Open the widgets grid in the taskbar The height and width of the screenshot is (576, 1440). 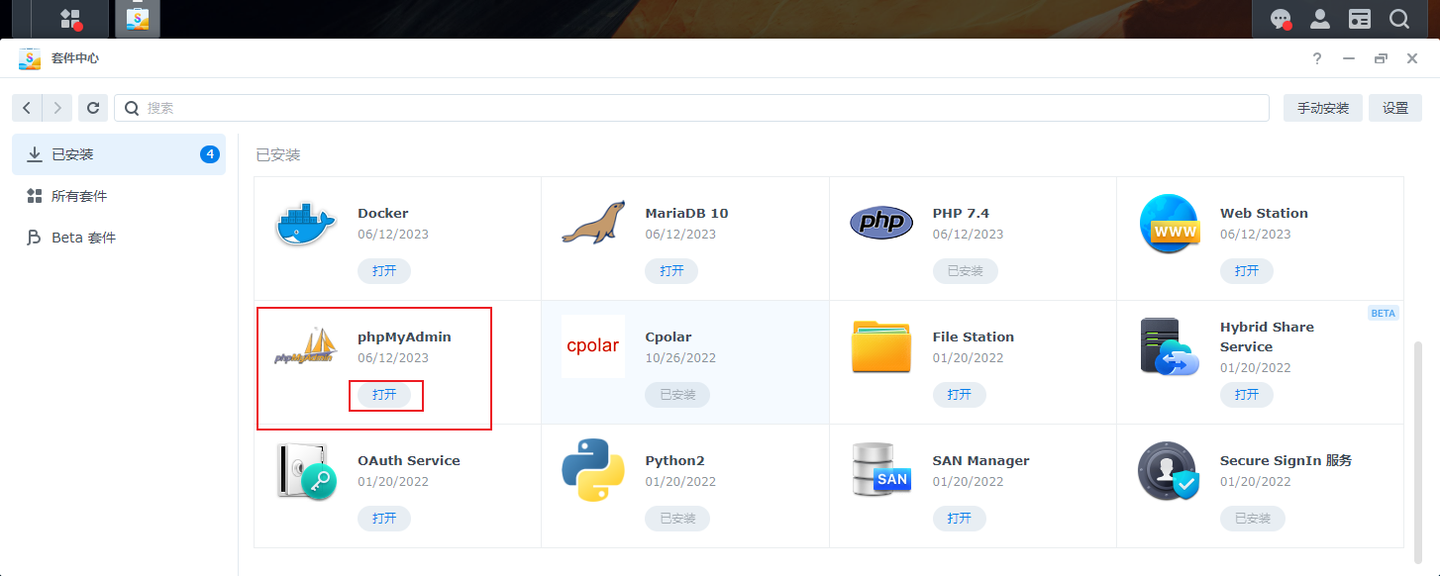(68, 18)
